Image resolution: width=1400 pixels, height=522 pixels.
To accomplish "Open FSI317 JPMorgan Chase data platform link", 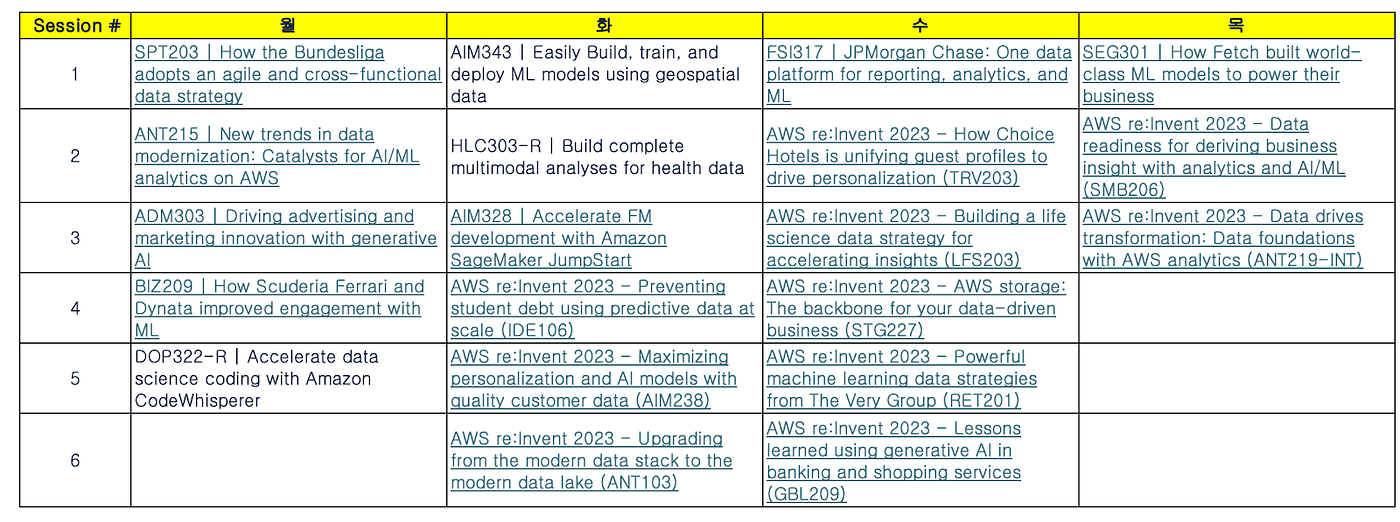I will click(x=919, y=74).
